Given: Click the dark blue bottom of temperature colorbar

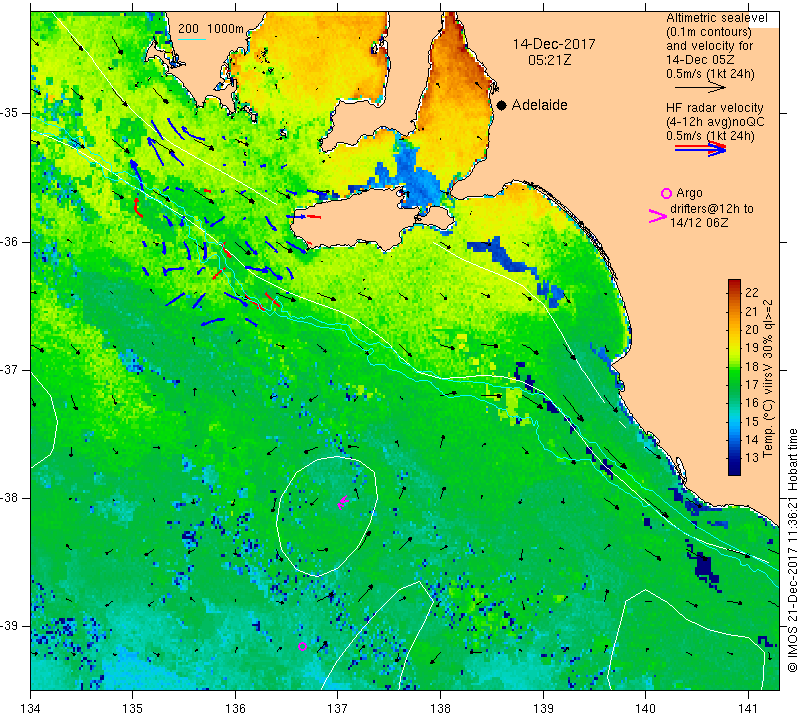Looking at the screenshot, I should tap(734, 467).
